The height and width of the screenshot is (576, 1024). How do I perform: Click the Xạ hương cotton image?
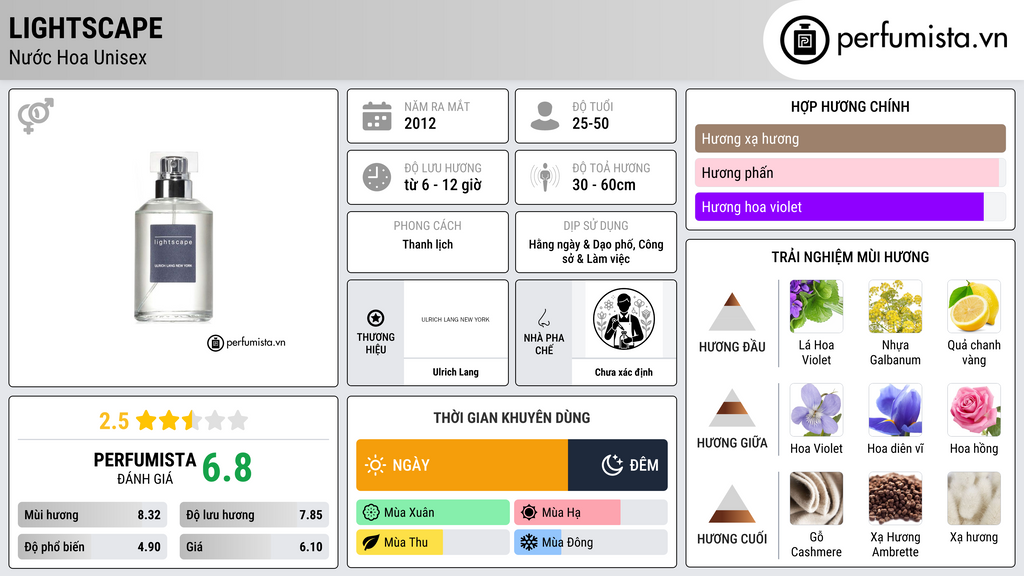[x=974, y=498]
